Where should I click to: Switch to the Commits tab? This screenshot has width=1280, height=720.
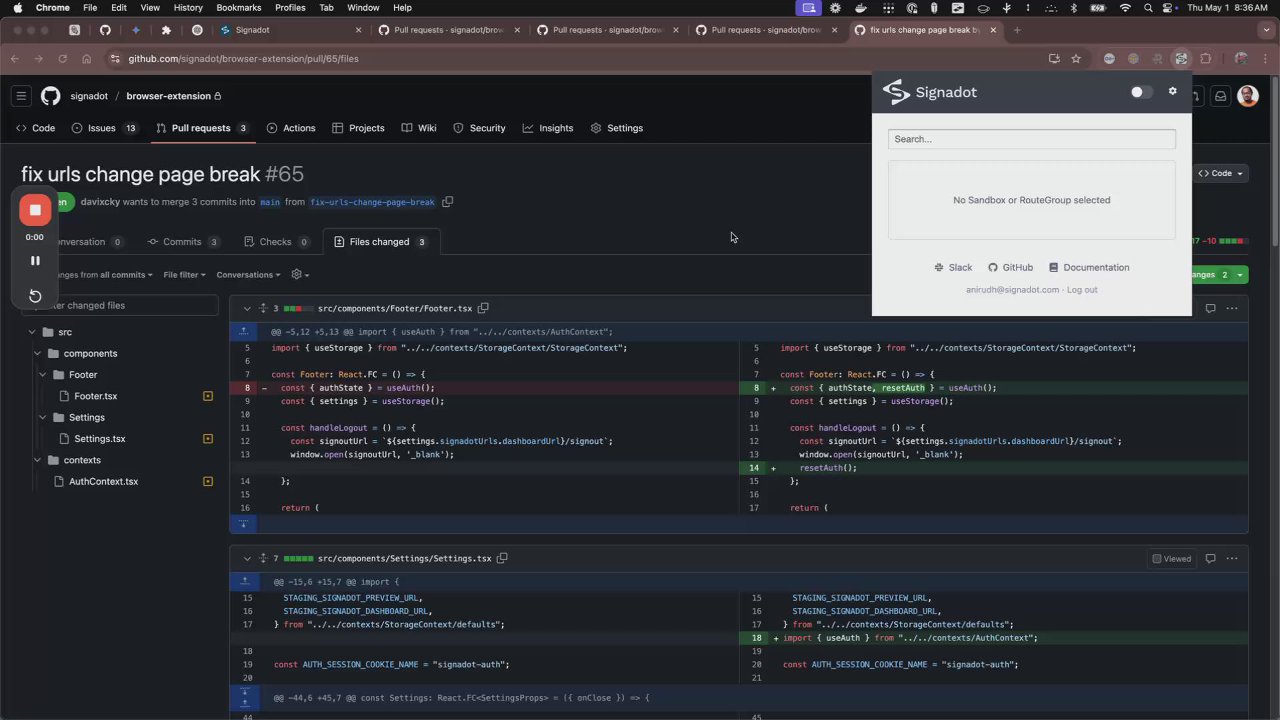click(x=182, y=242)
